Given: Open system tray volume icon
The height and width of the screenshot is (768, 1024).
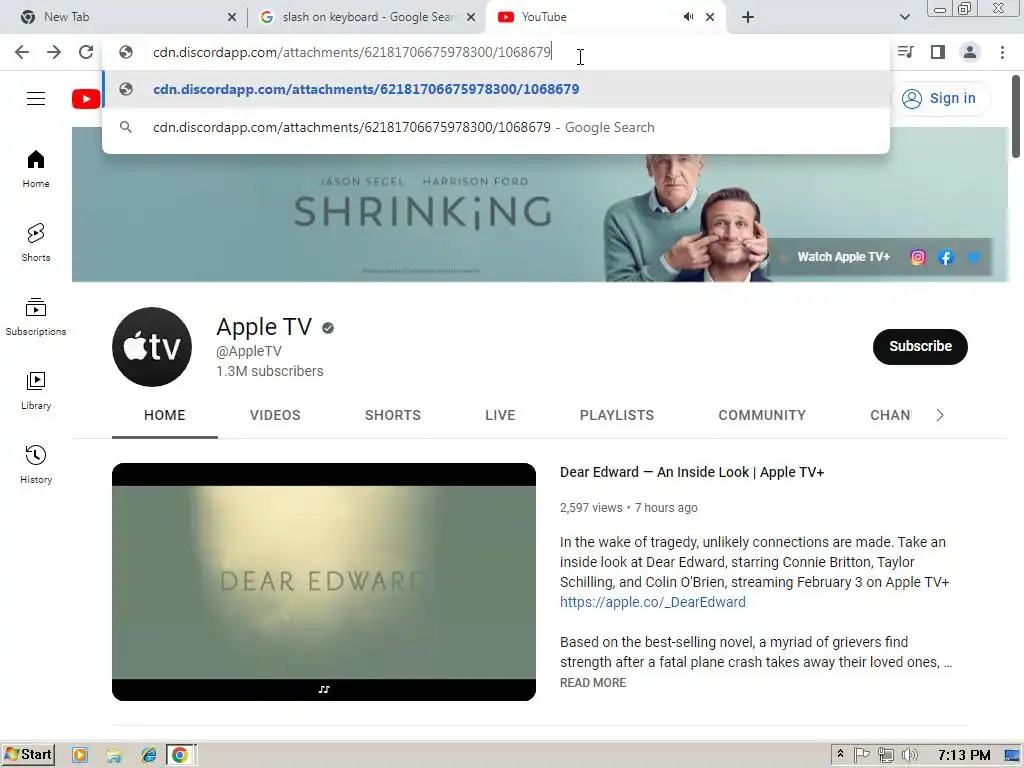Looking at the screenshot, I should pyautogui.click(x=909, y=756).
